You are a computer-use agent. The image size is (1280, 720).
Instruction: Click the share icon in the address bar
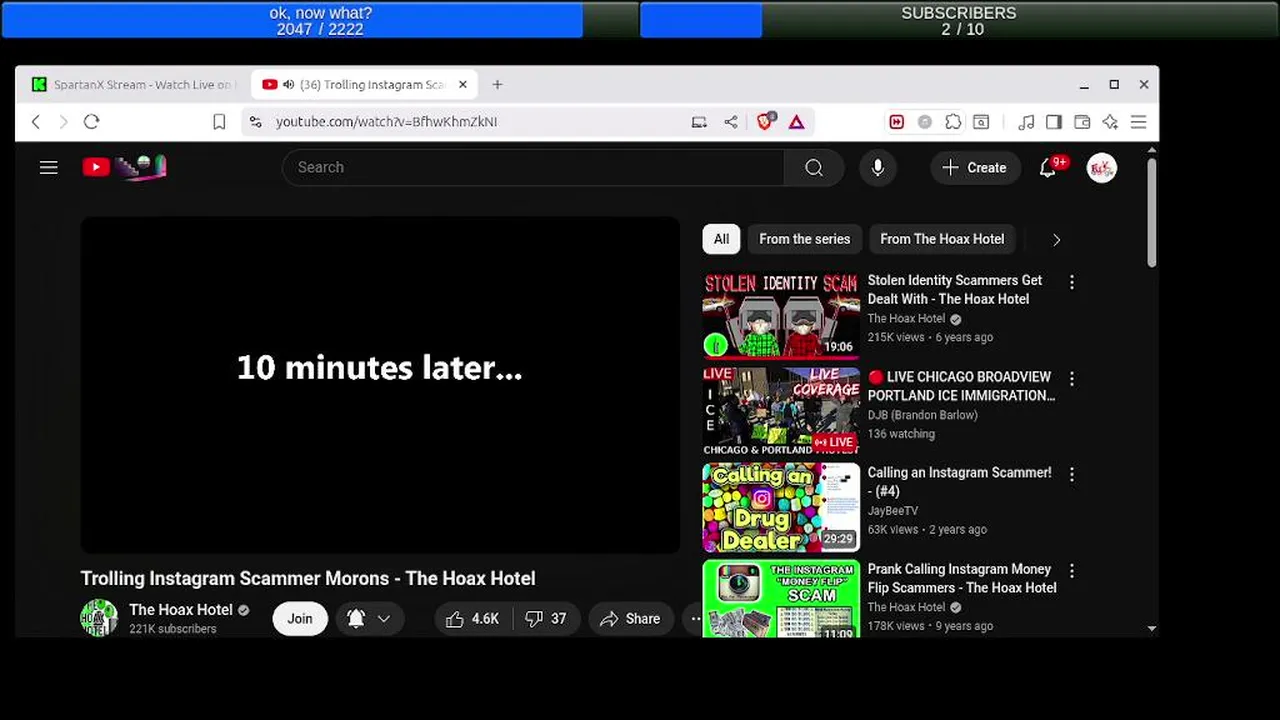[731, 122]
